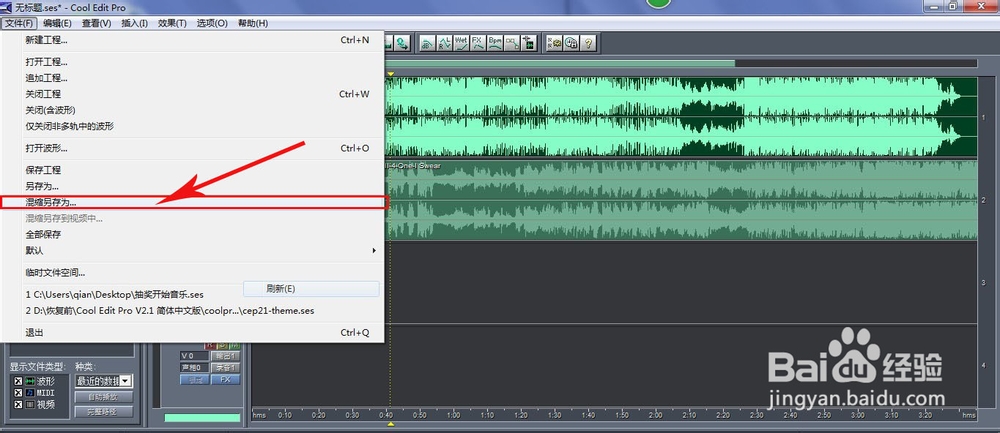Open the 帮助(H) menu
The height and width of the screenshot is (433, 1000).
pyautogui.click(x=253, y=24)
